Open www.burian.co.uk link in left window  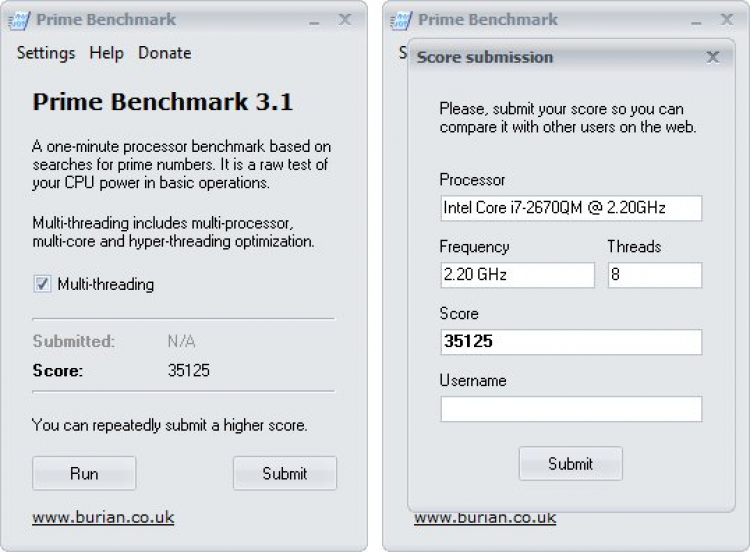103,517
